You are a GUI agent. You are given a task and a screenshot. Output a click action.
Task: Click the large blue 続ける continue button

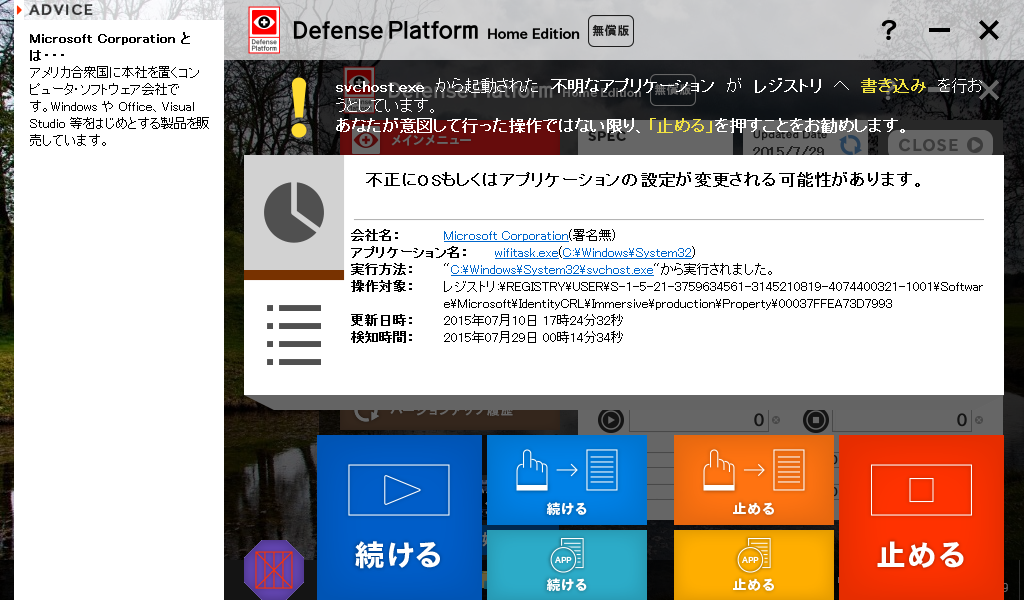pos(399,517)
